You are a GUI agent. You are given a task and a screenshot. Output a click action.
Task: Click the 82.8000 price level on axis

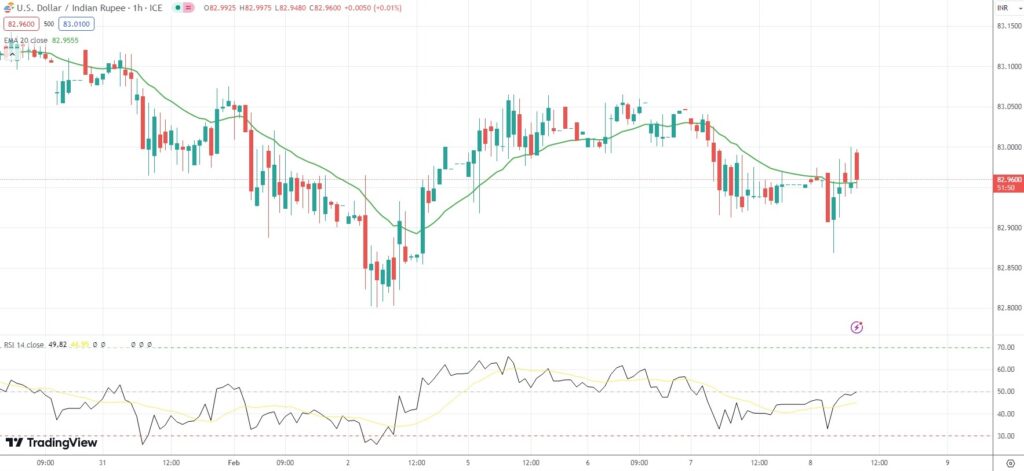coord(1007,308)
